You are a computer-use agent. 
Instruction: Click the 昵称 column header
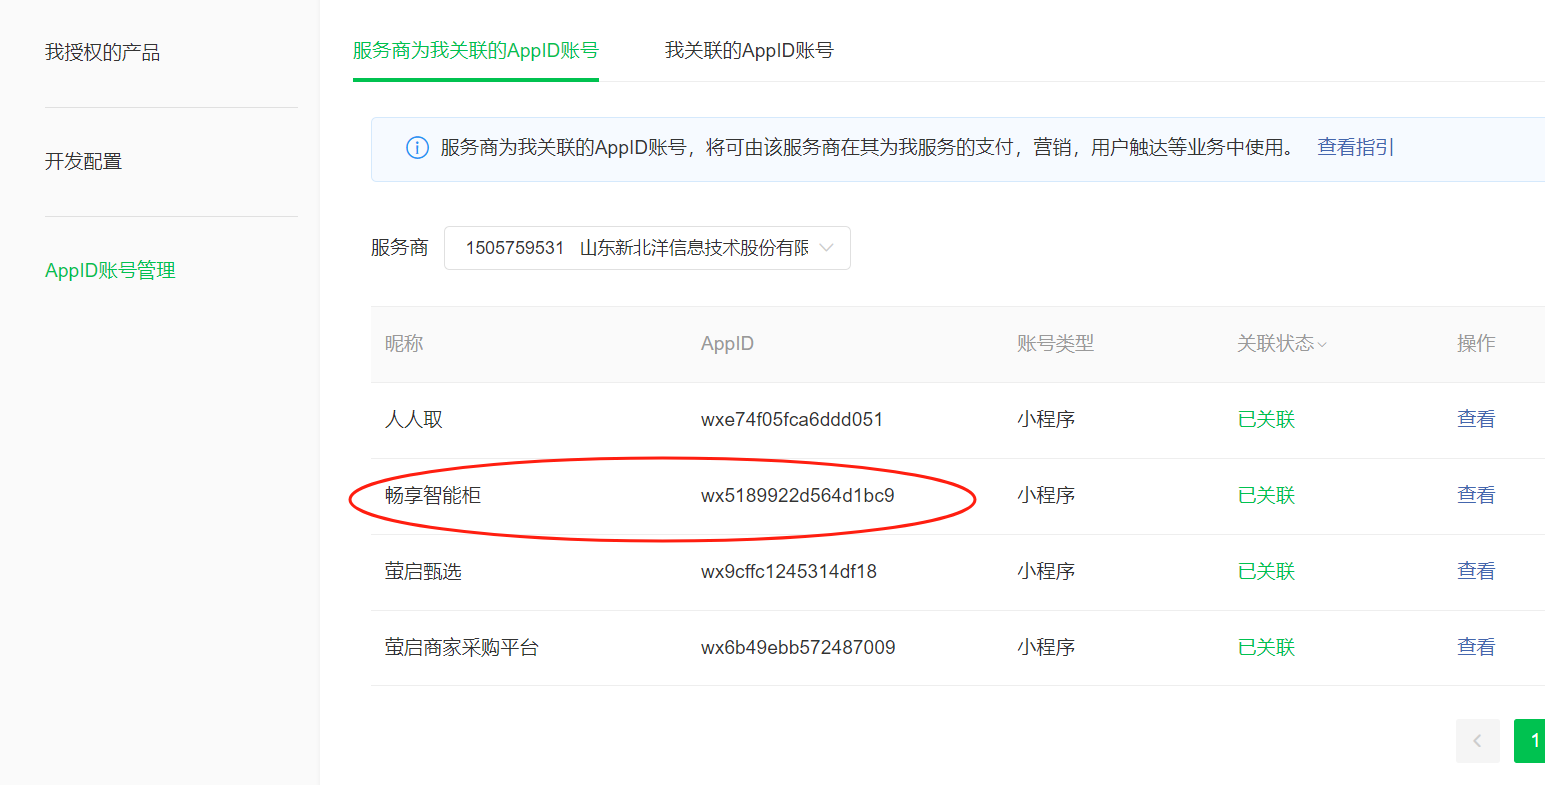point(404,343)
